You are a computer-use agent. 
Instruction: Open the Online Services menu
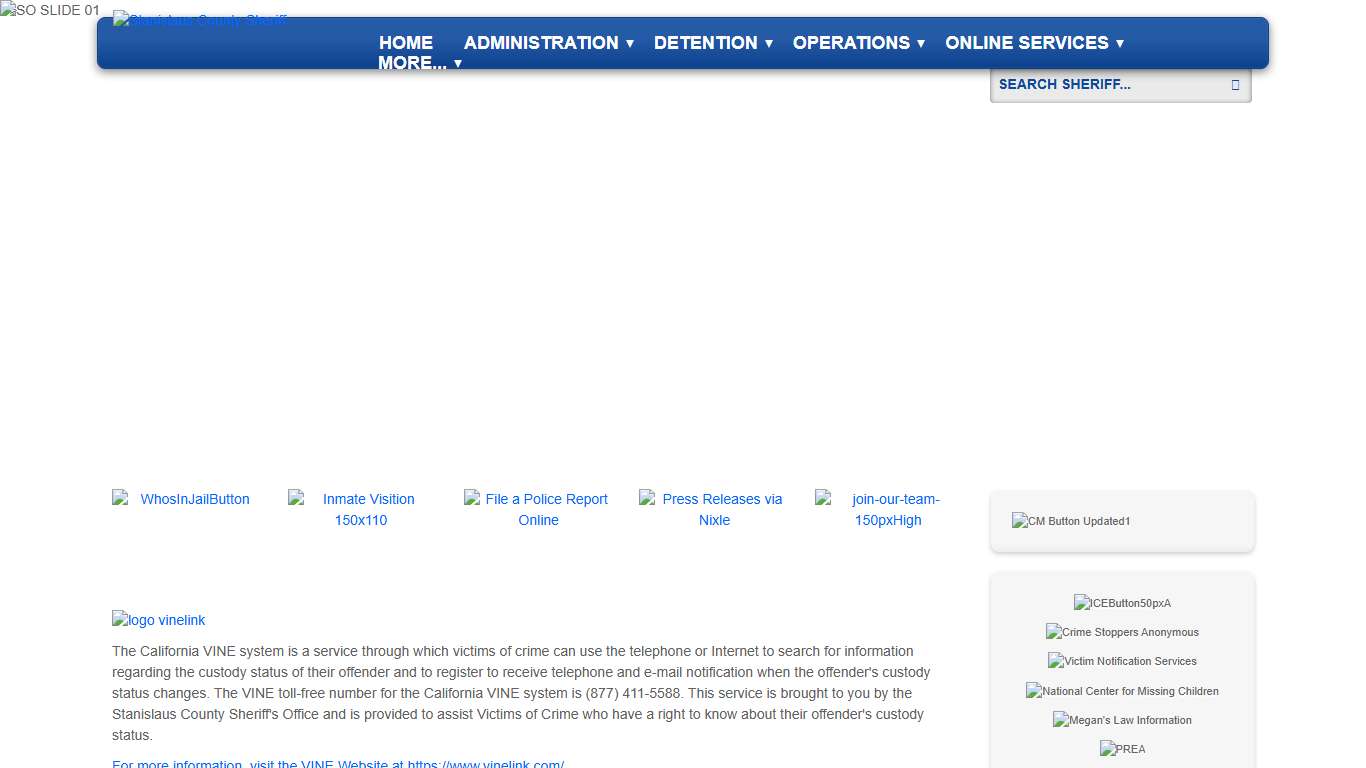1034,43
